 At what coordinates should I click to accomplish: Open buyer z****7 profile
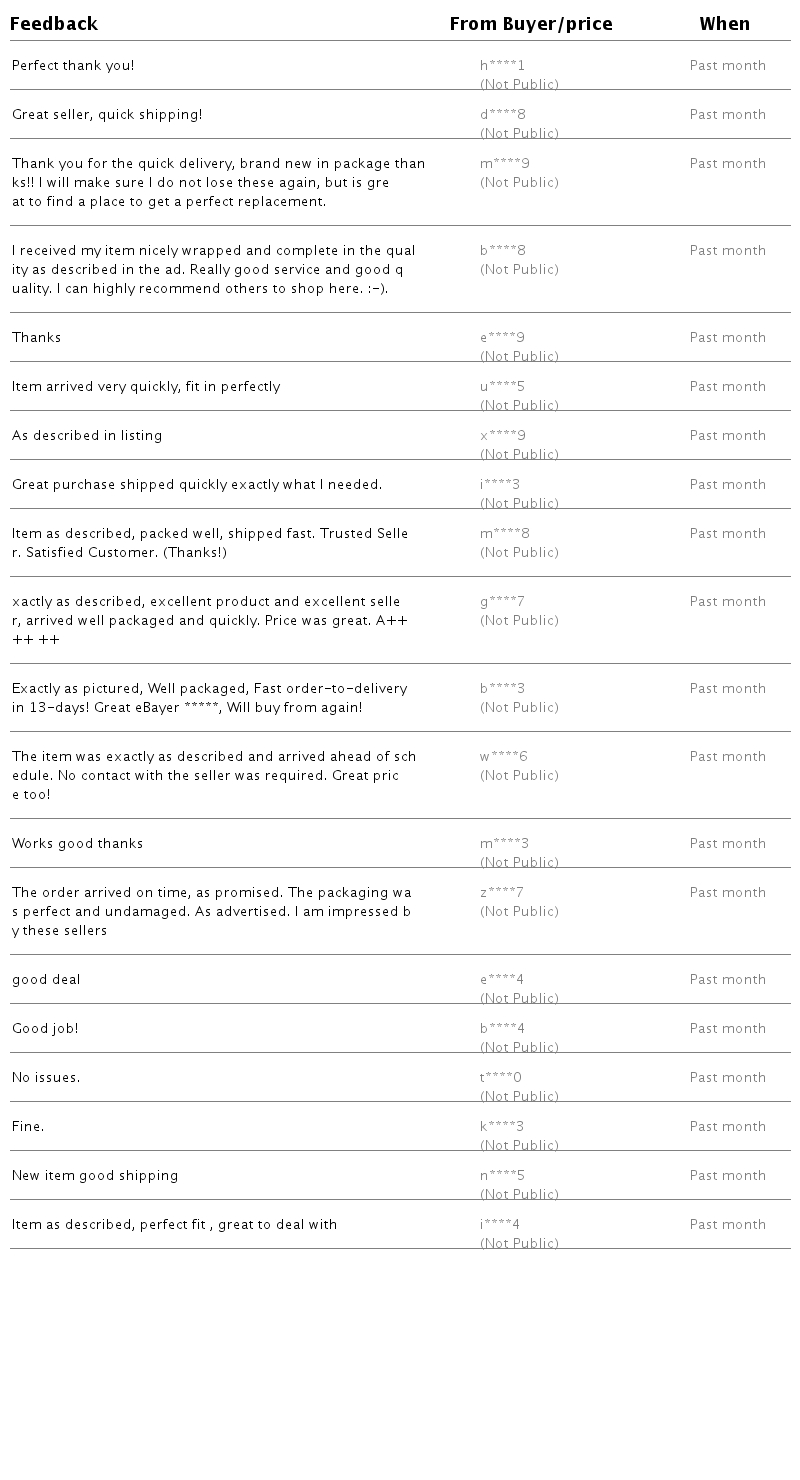(x=502, y=893)
